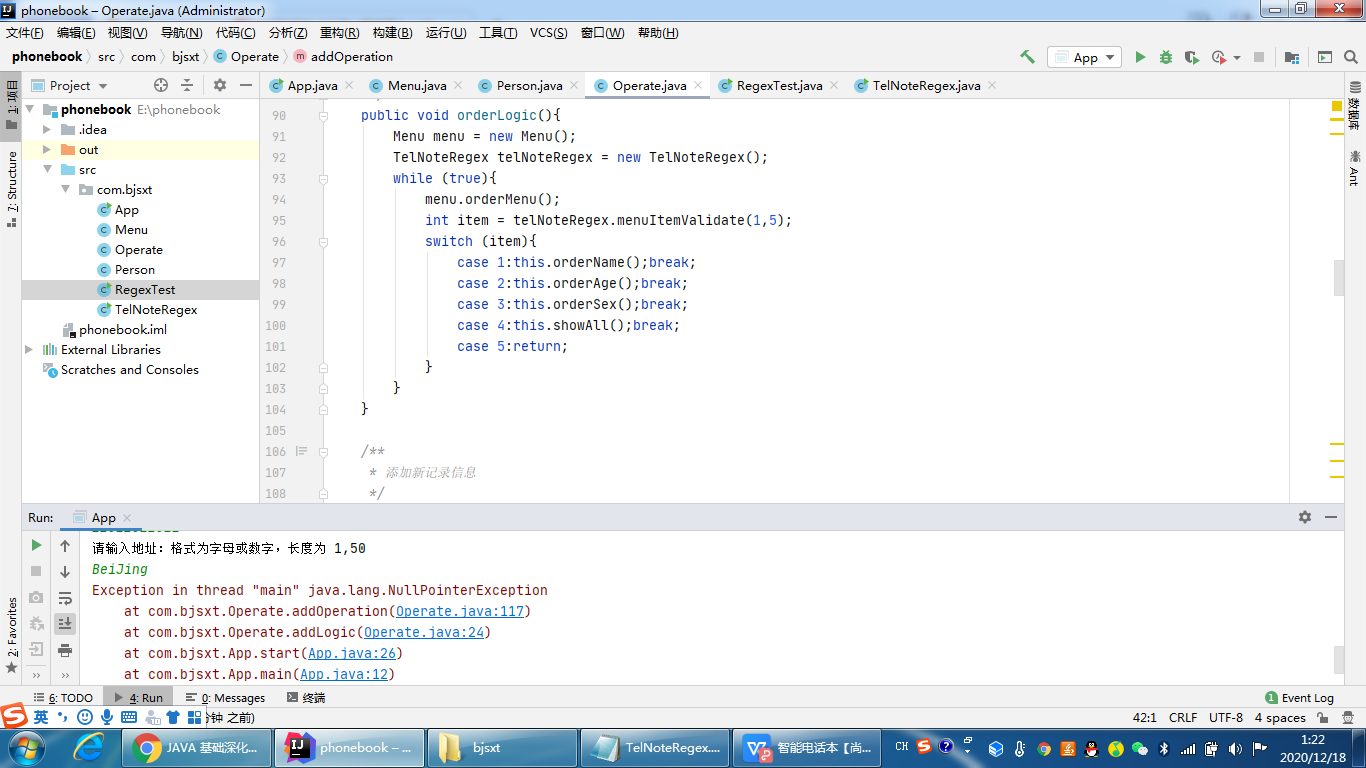Build project with the hammer icon
This screenshot has width=1366, height=768.
(x=1027, y=57)
